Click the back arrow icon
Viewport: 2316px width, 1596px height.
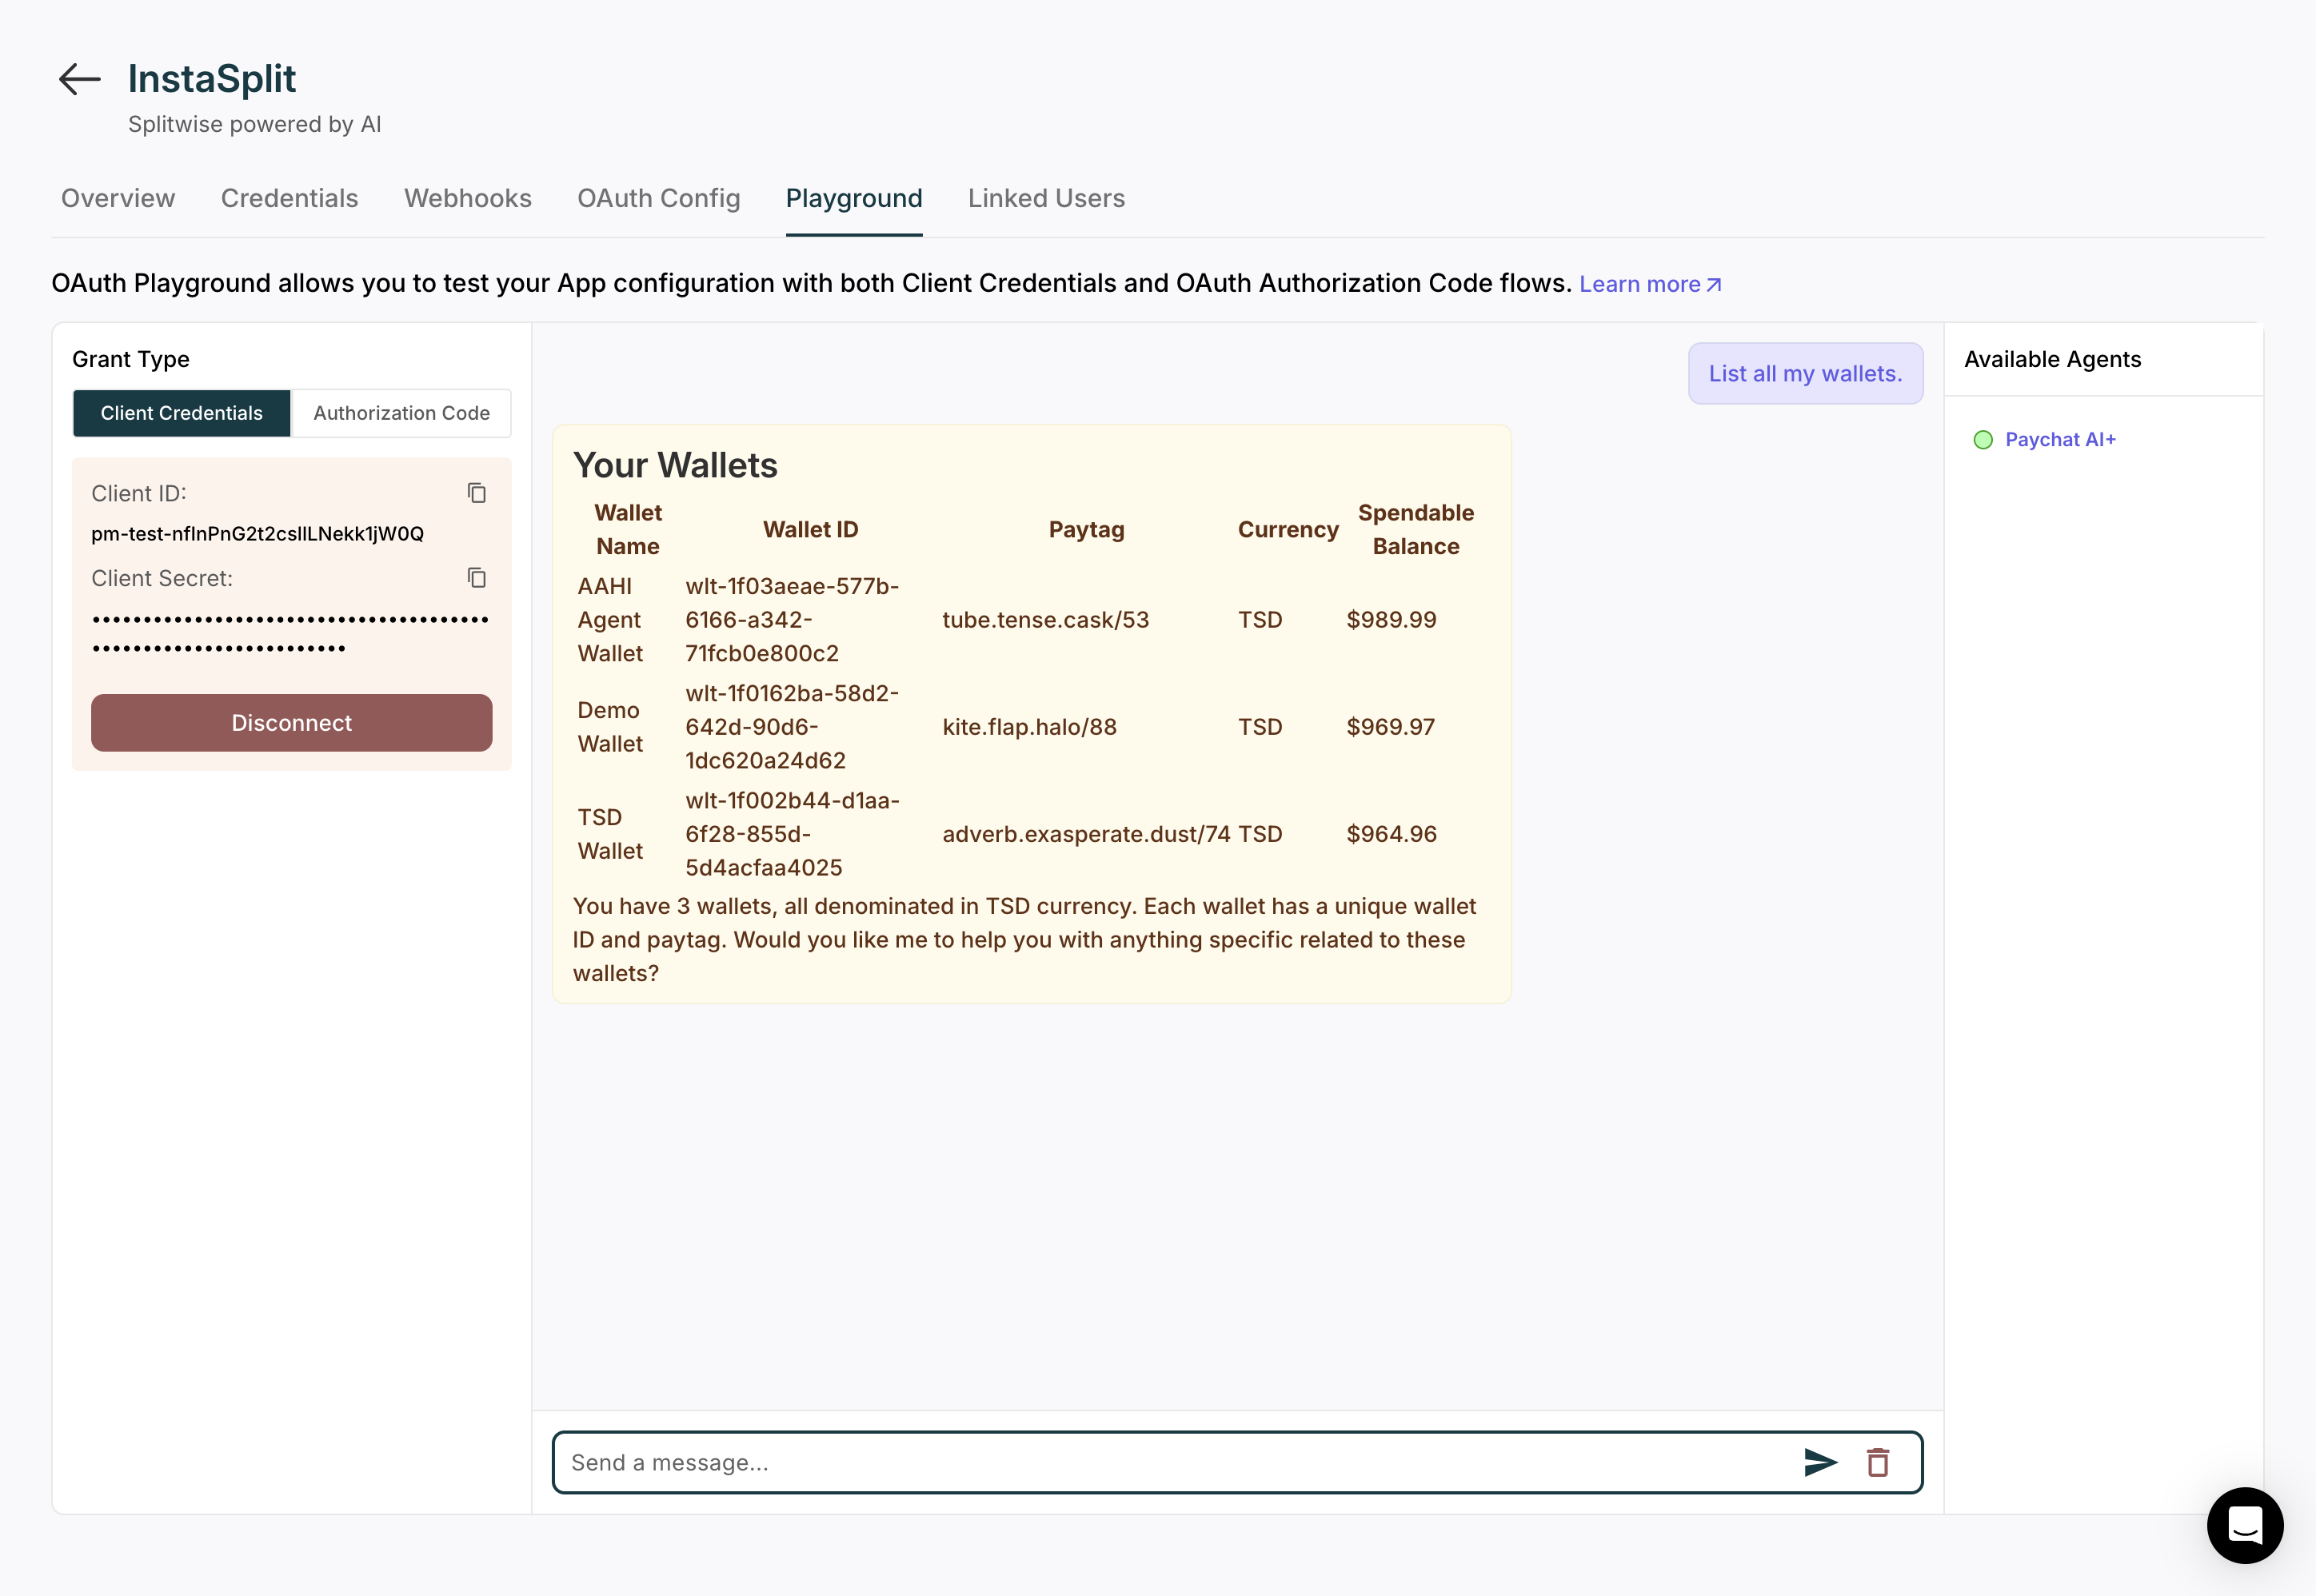[x=80, y=79]
